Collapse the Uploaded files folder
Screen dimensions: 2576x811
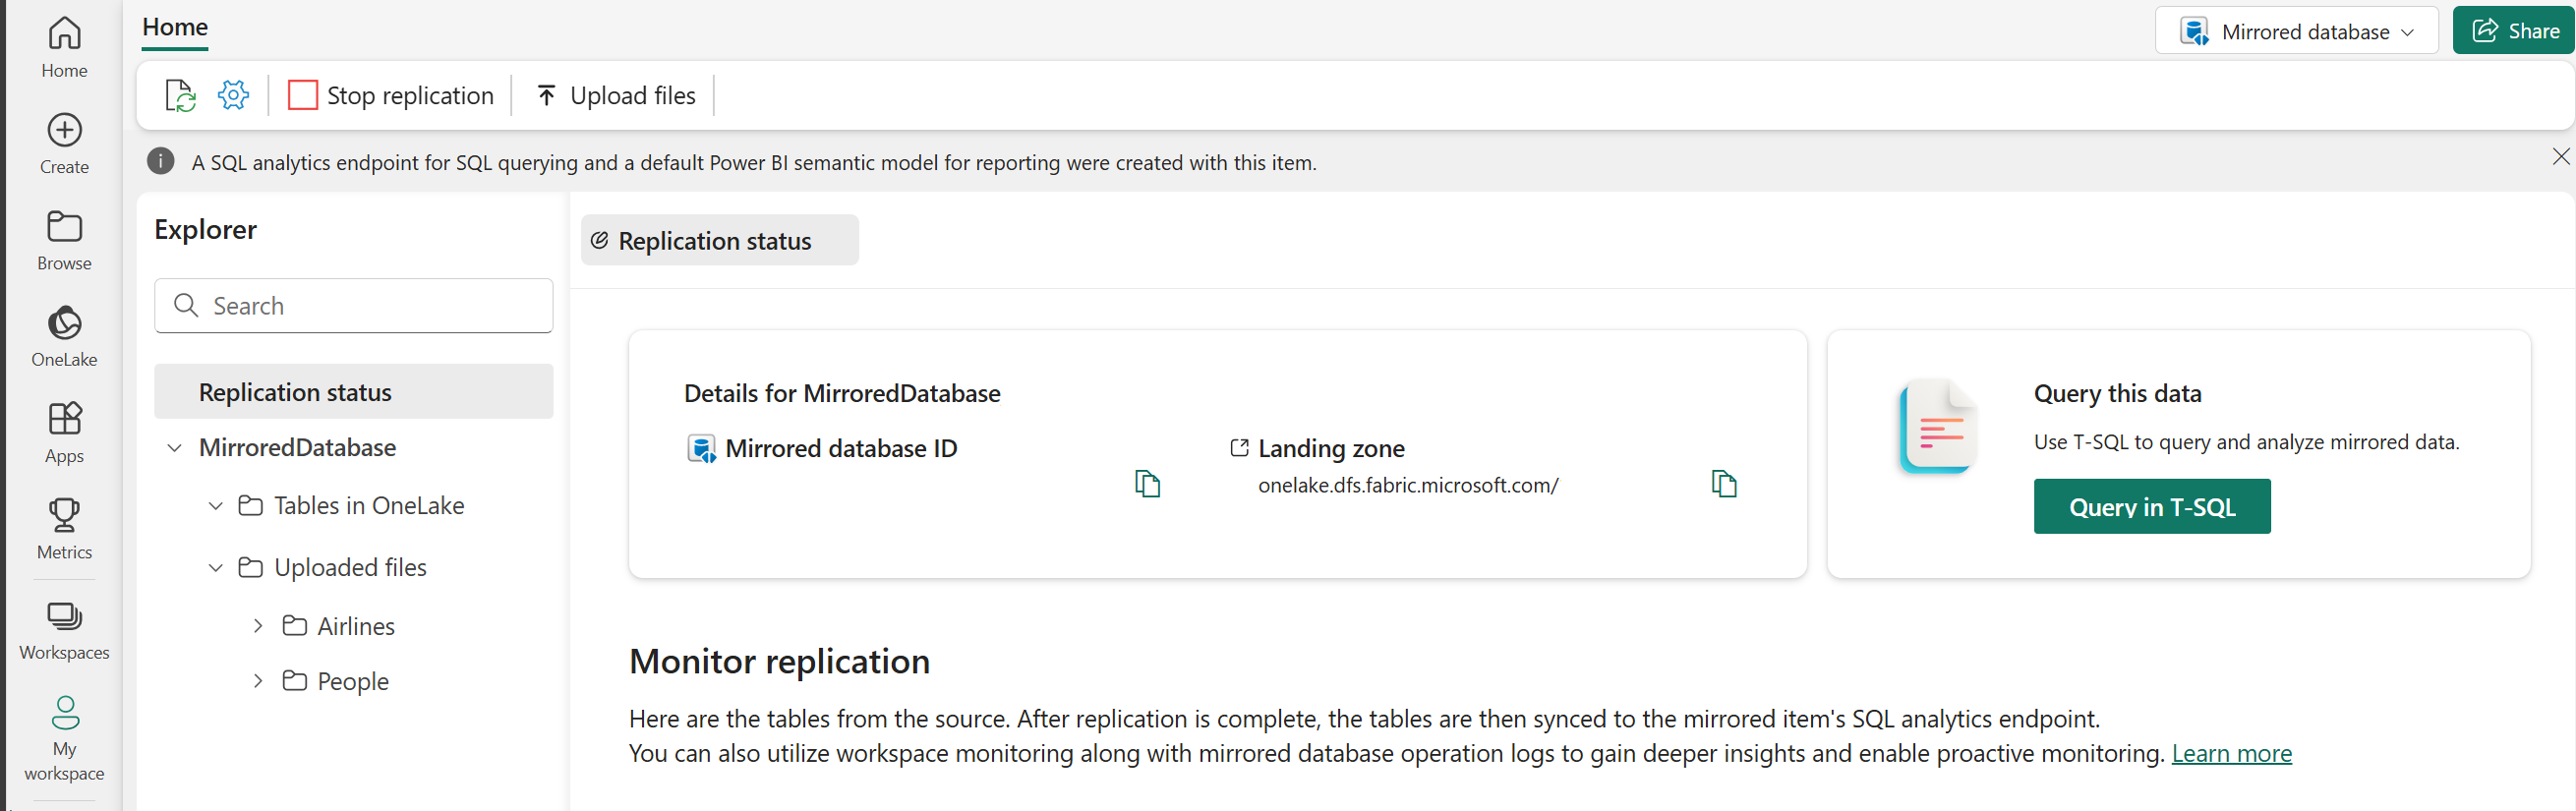click(216, 568)
